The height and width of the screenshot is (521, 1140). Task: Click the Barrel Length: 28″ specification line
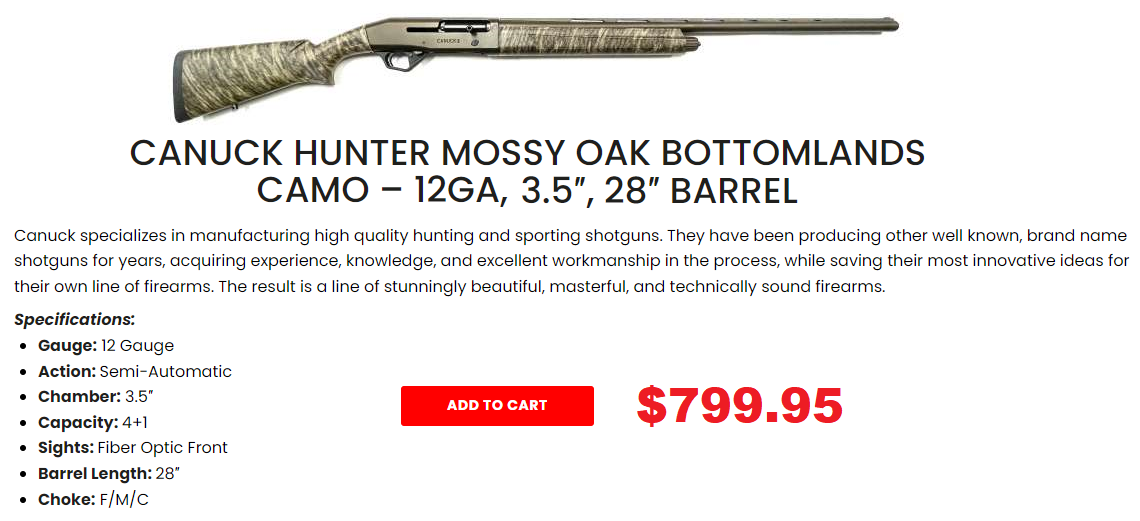tap(109, 474)
